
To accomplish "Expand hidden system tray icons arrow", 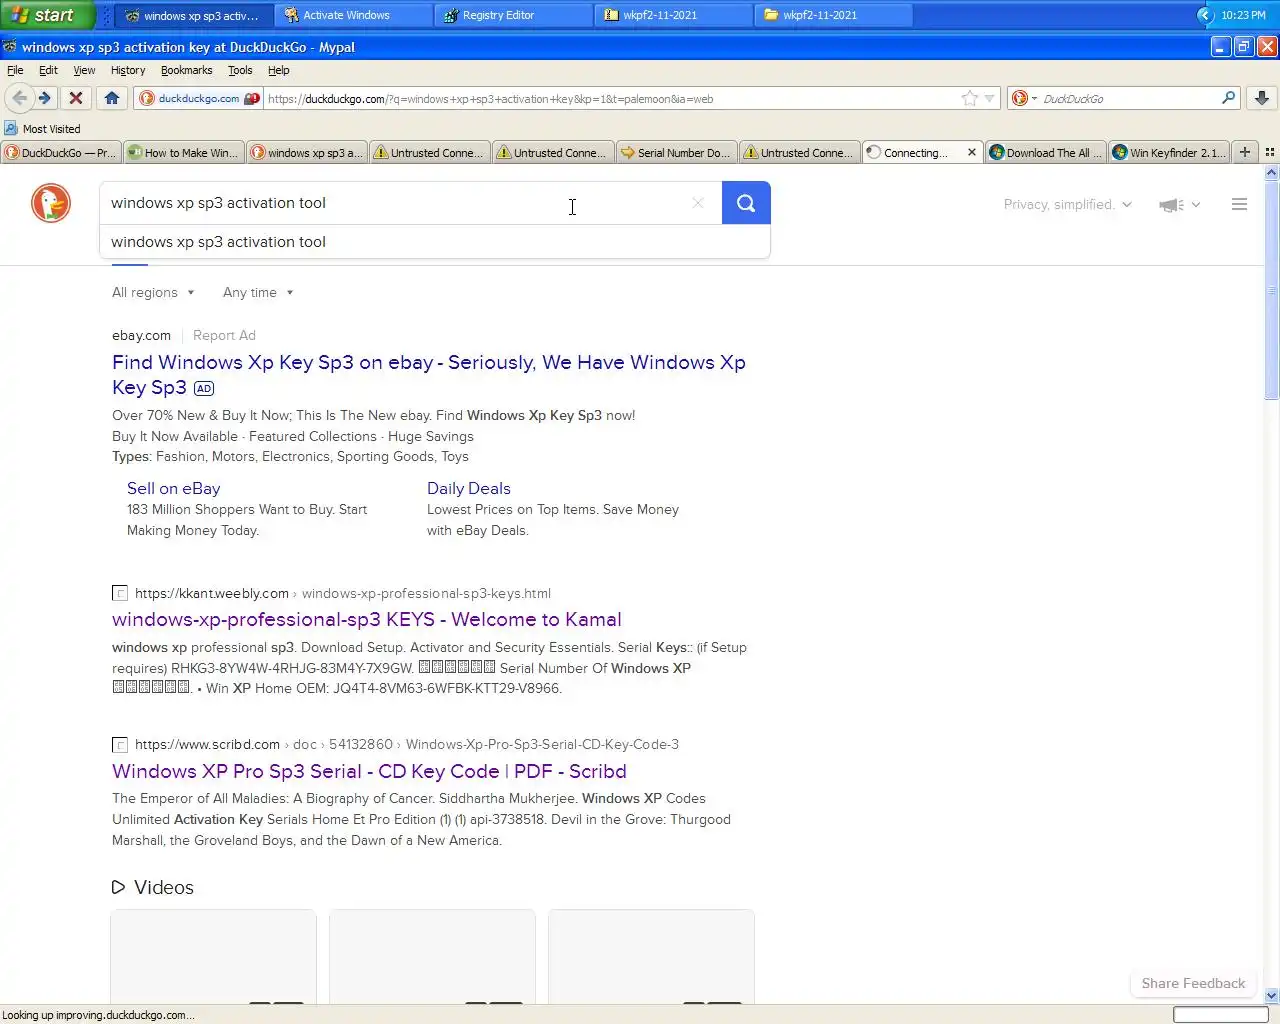I will 1205,15.
